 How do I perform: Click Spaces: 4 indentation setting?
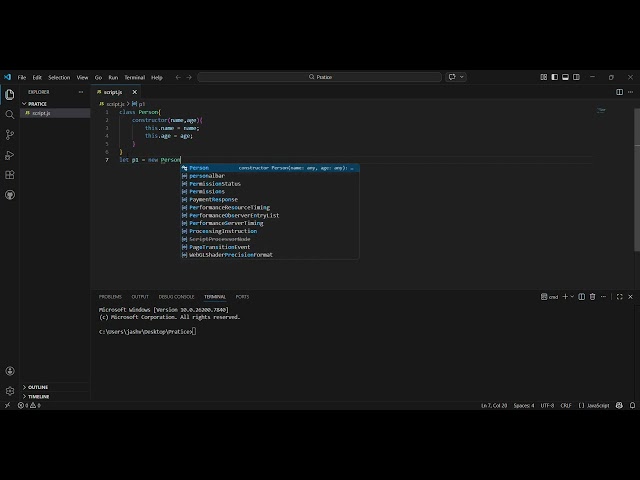(524, 405)
